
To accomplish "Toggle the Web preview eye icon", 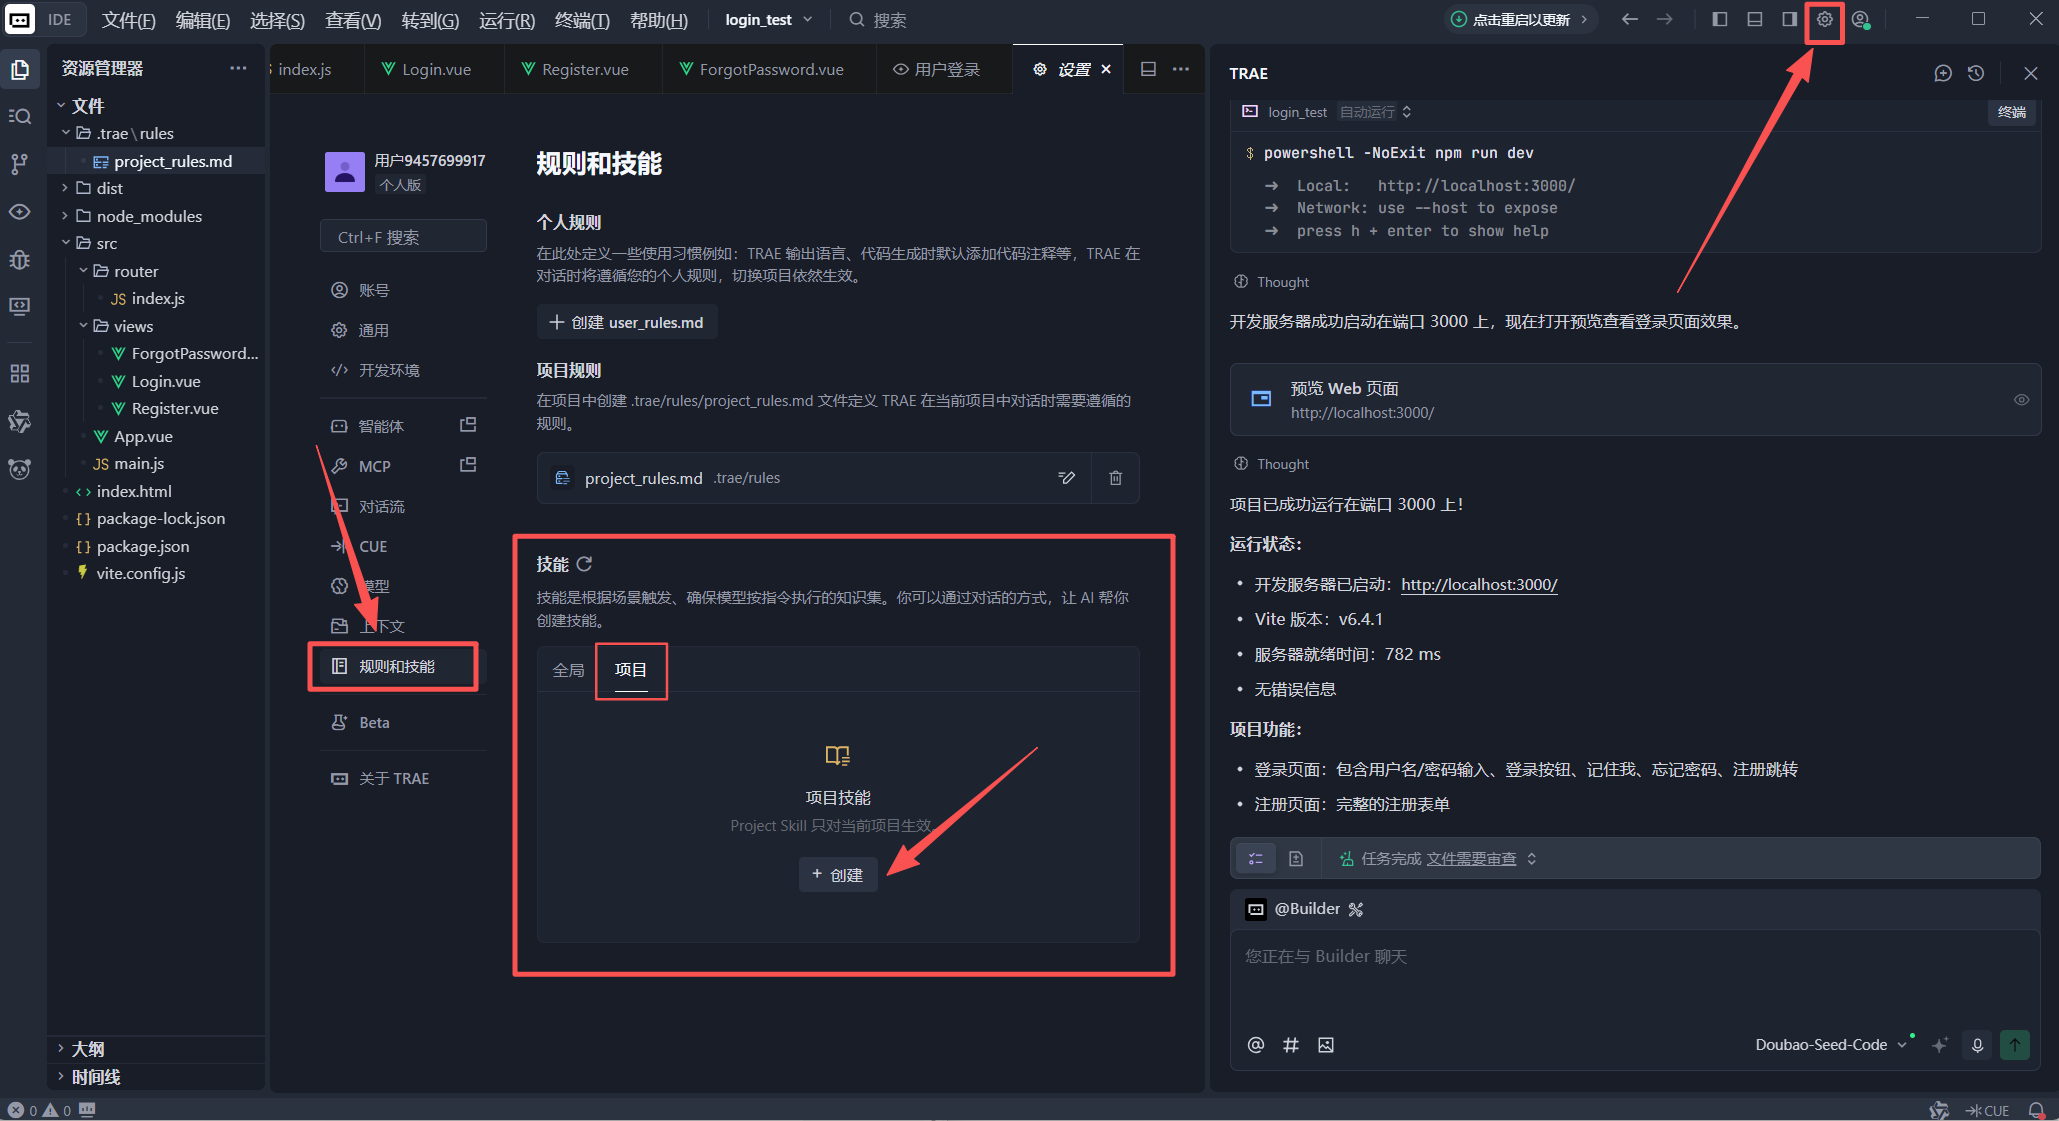I will [x=2021, y=400].
